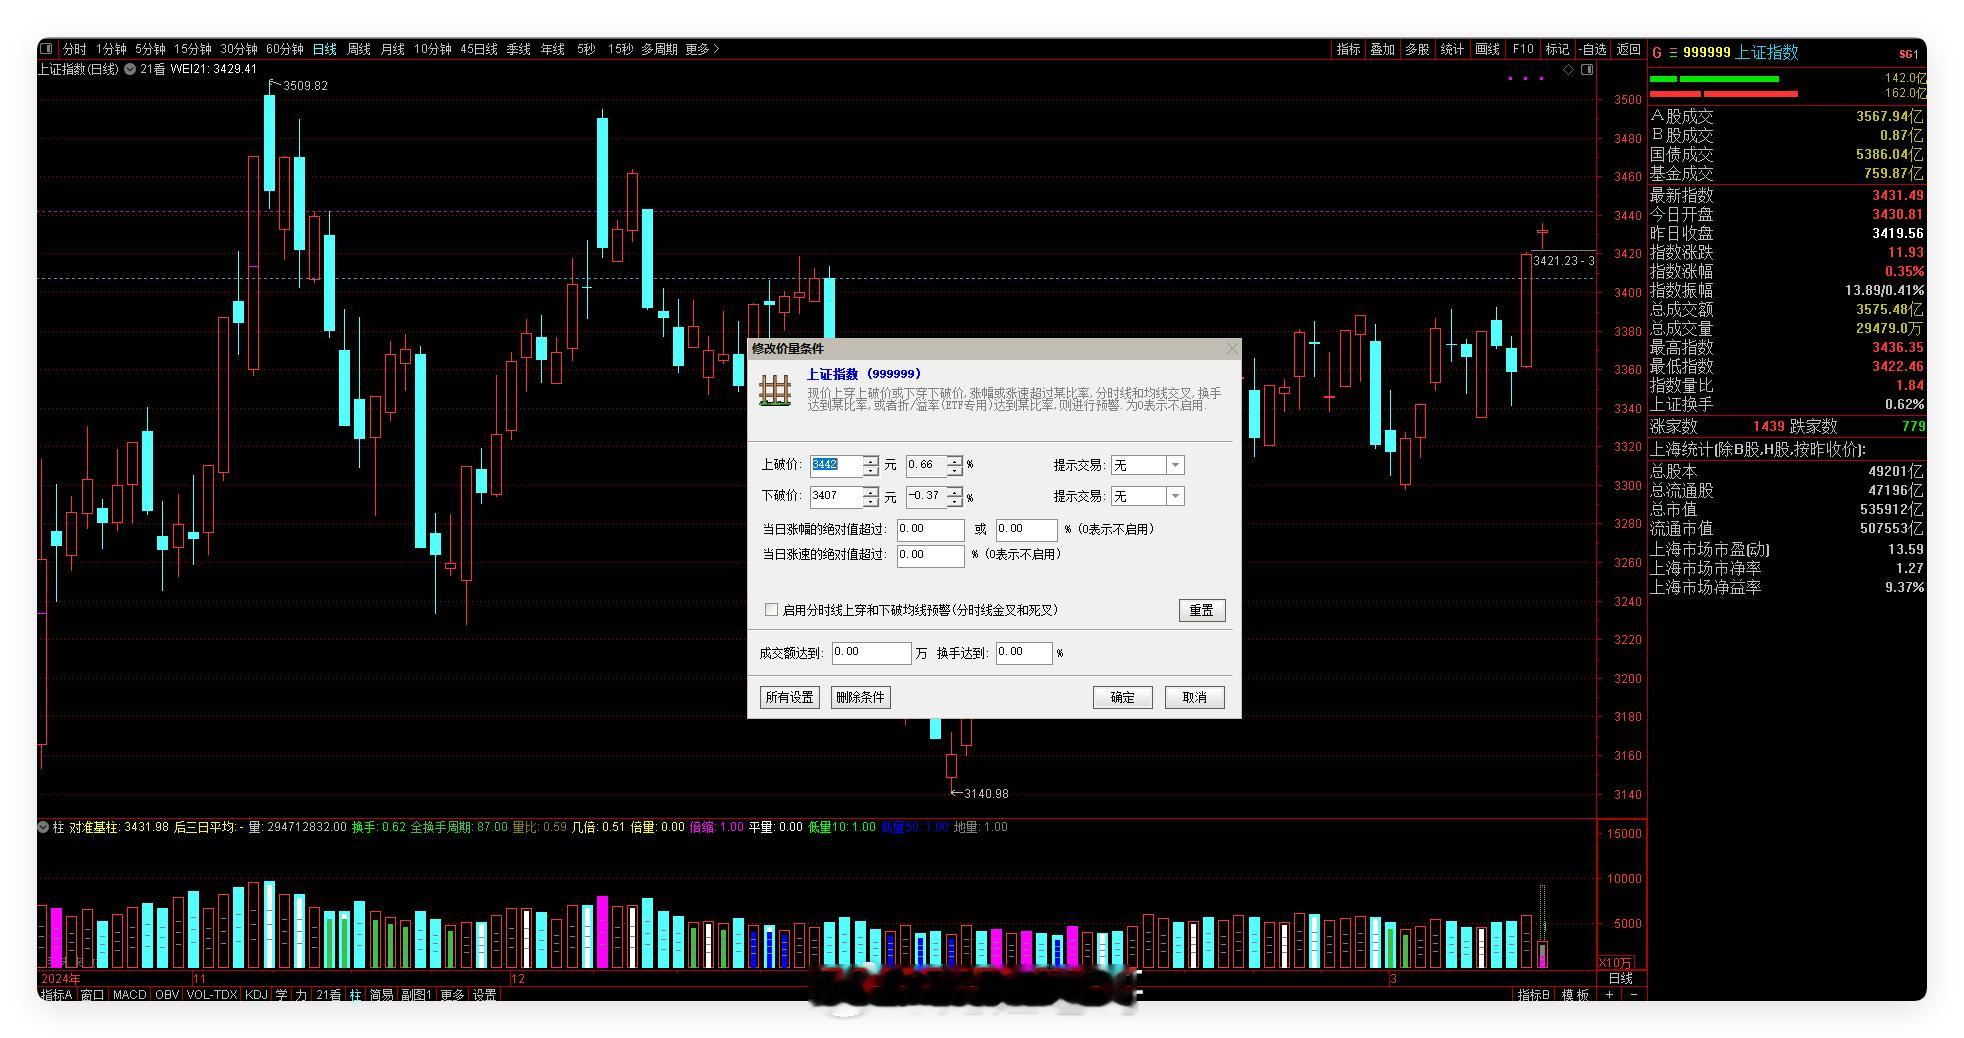
Task: Click the G icon before 999999
Action: coord(1657,52)
